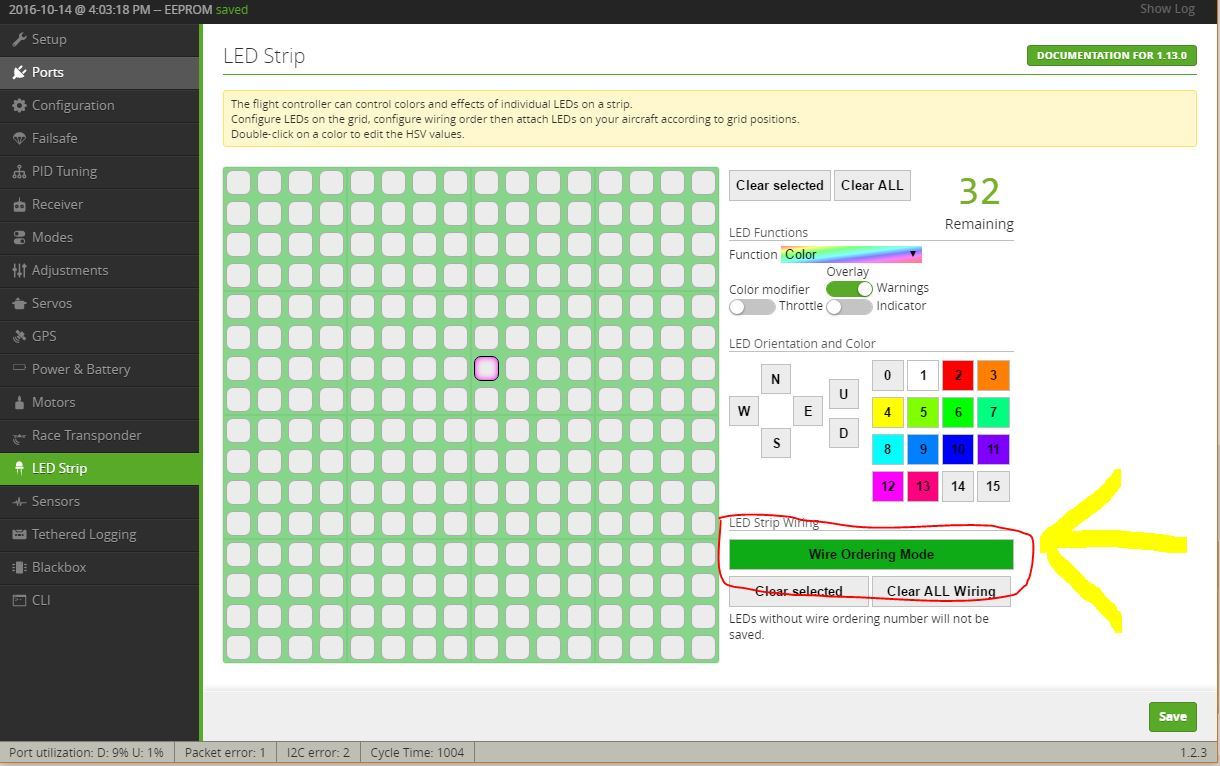Click the CLI terminal icon
This screenshot has height=766, width=1220.
pyautogui.click(x=19, y=600)
